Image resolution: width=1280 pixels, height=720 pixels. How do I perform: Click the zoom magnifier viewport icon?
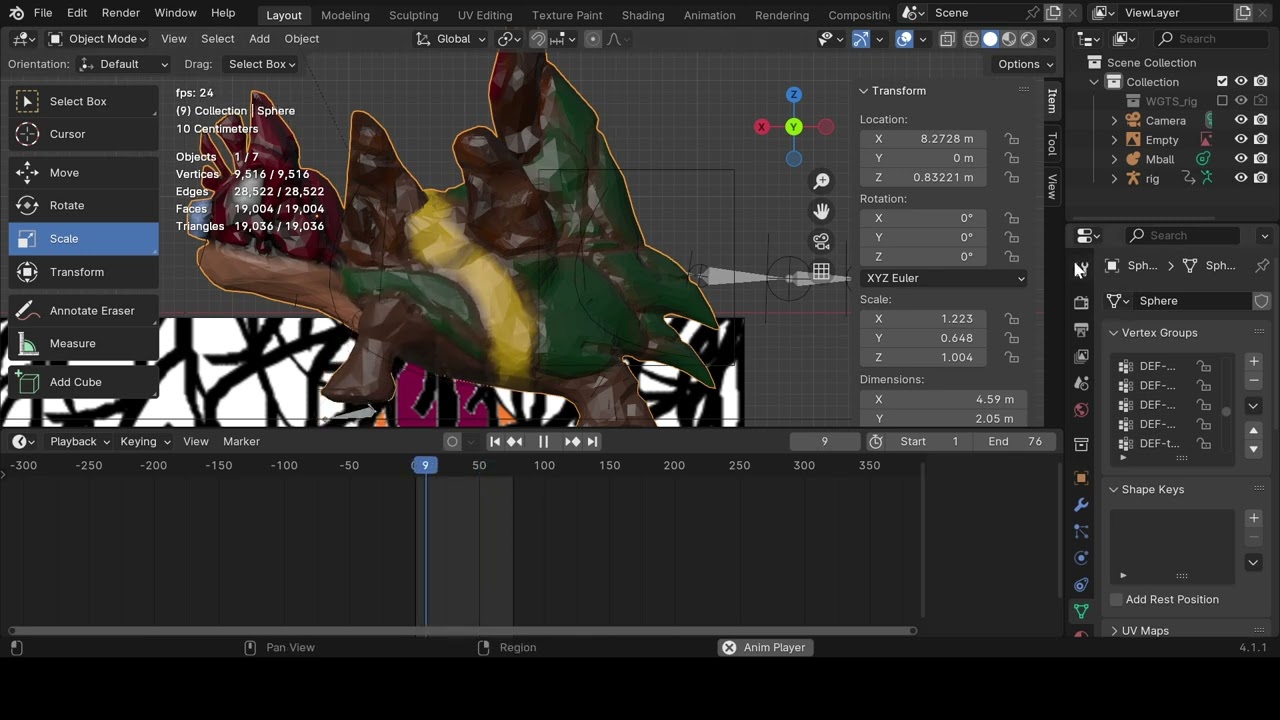tap(821, 181)
